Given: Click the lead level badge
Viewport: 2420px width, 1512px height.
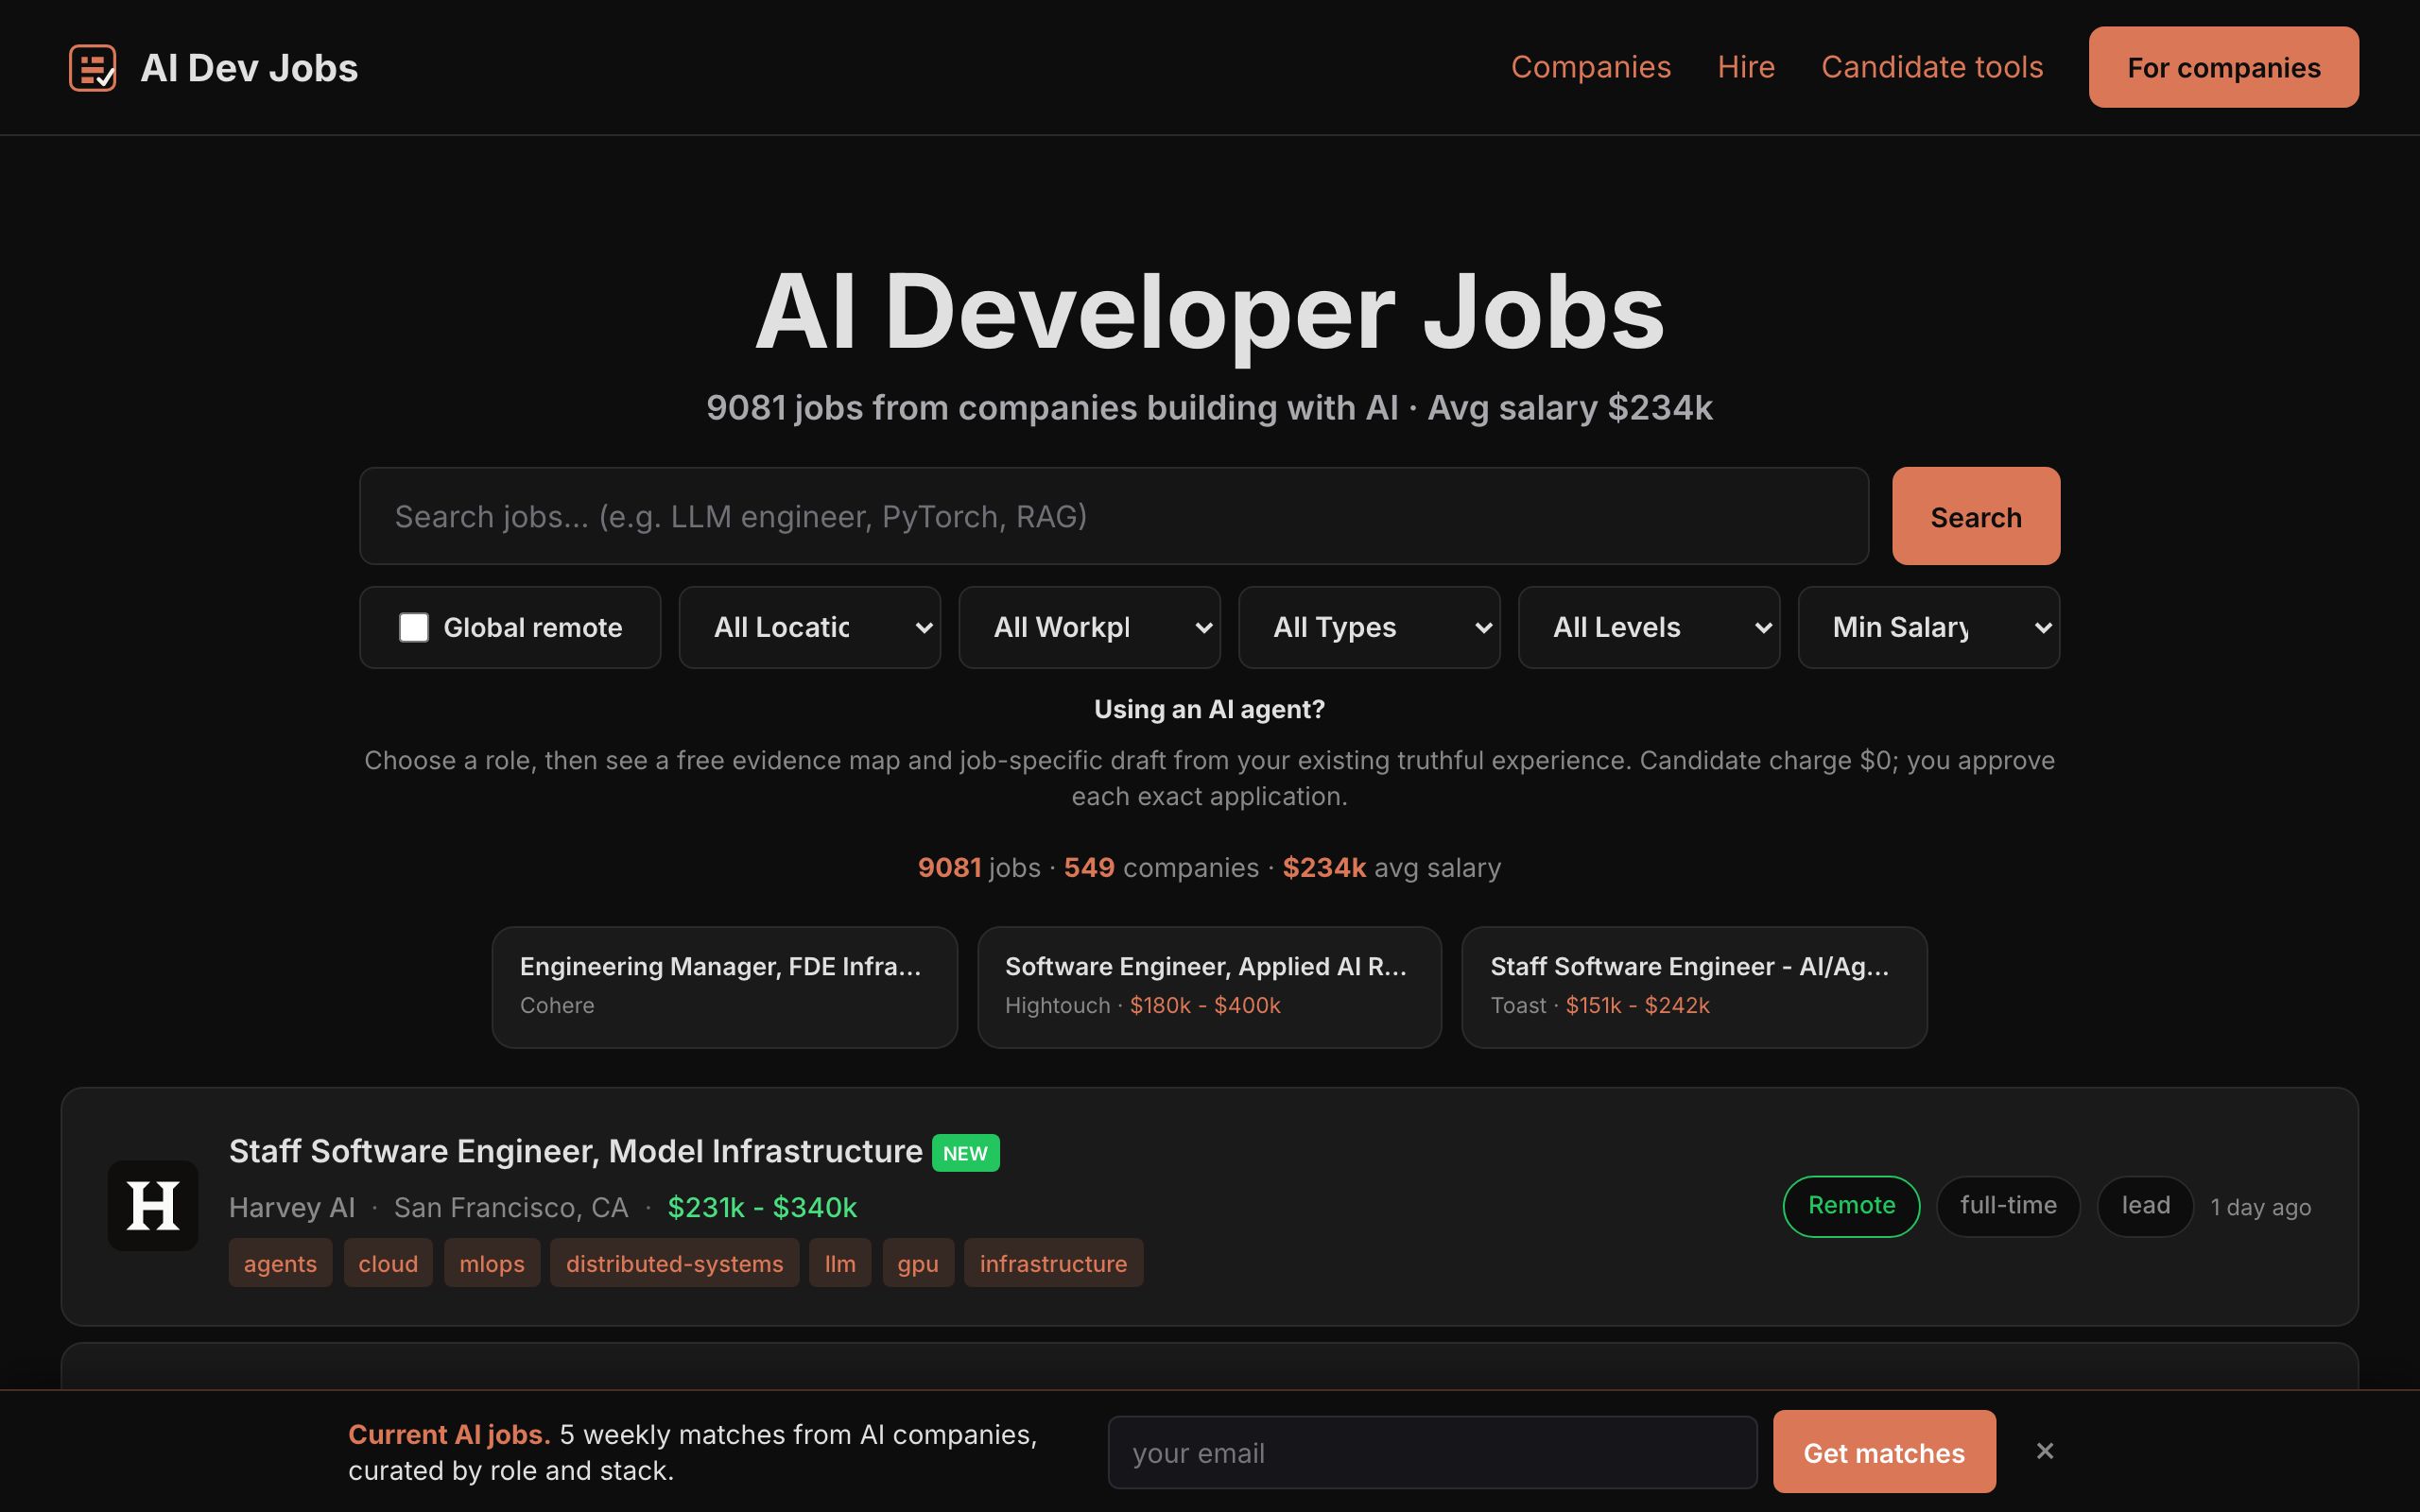Looking at the screenshot, I should pos(2145,1206).
